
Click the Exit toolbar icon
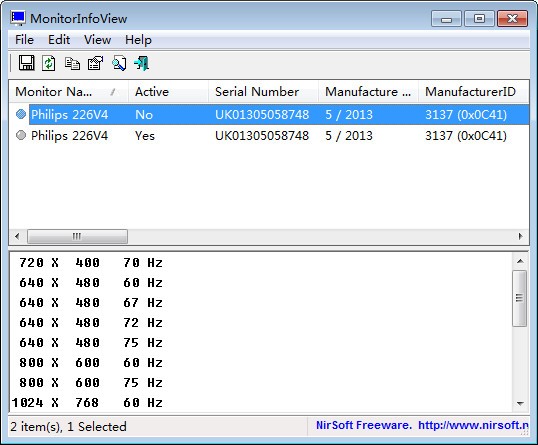[x=142, y=63]
